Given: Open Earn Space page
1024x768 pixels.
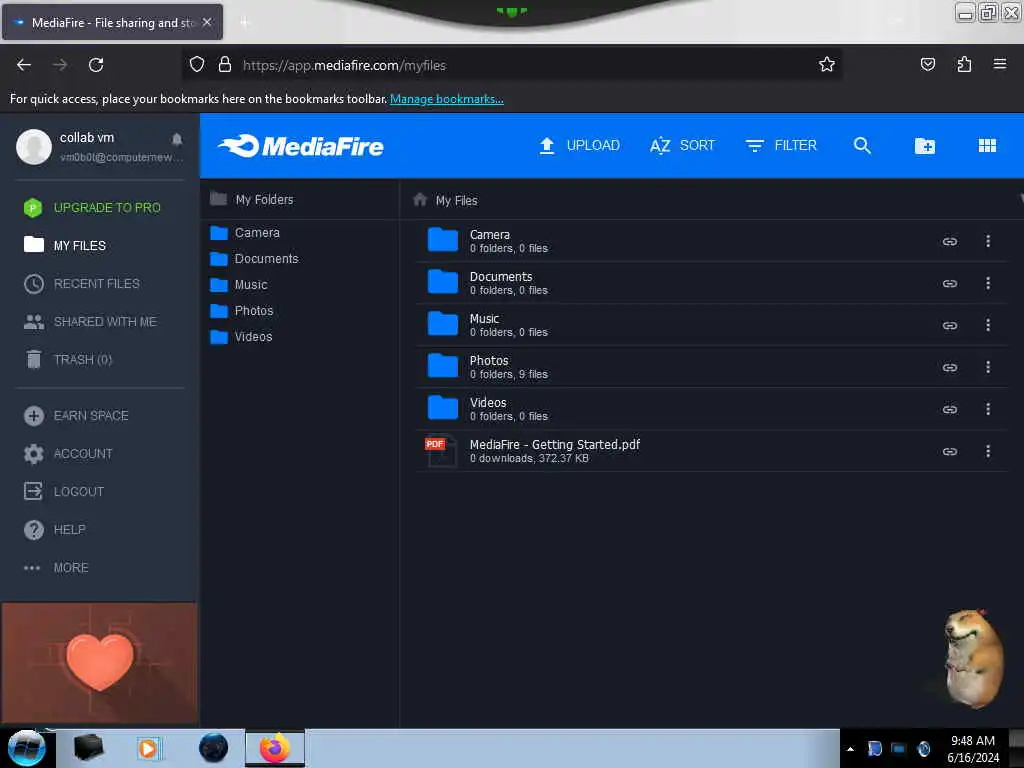Looking at the screenshot, I should [x=76, y=415].
